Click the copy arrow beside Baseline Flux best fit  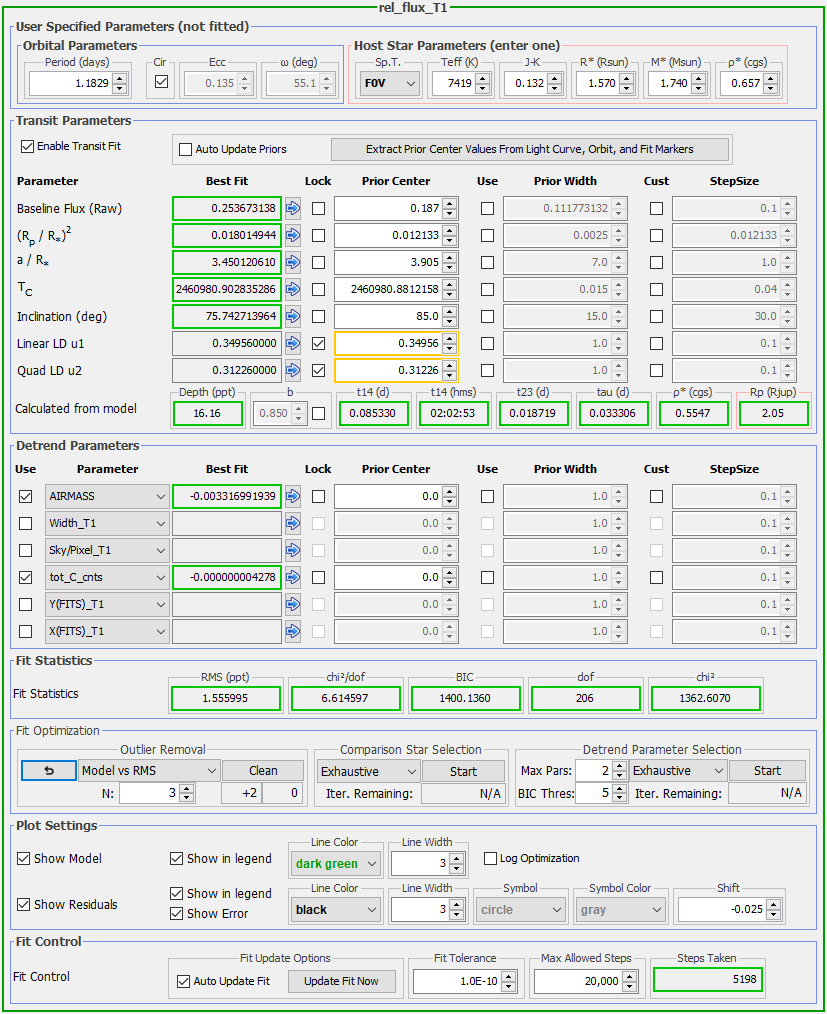point(293,209)
